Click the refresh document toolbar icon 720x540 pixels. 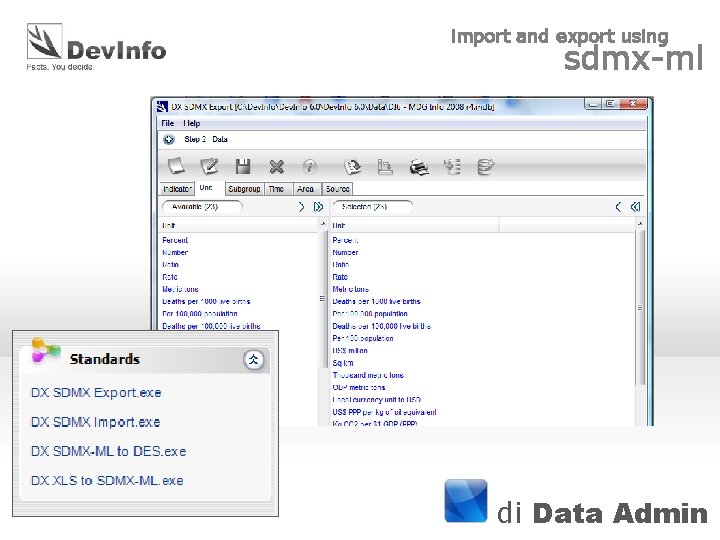point(353,166)
